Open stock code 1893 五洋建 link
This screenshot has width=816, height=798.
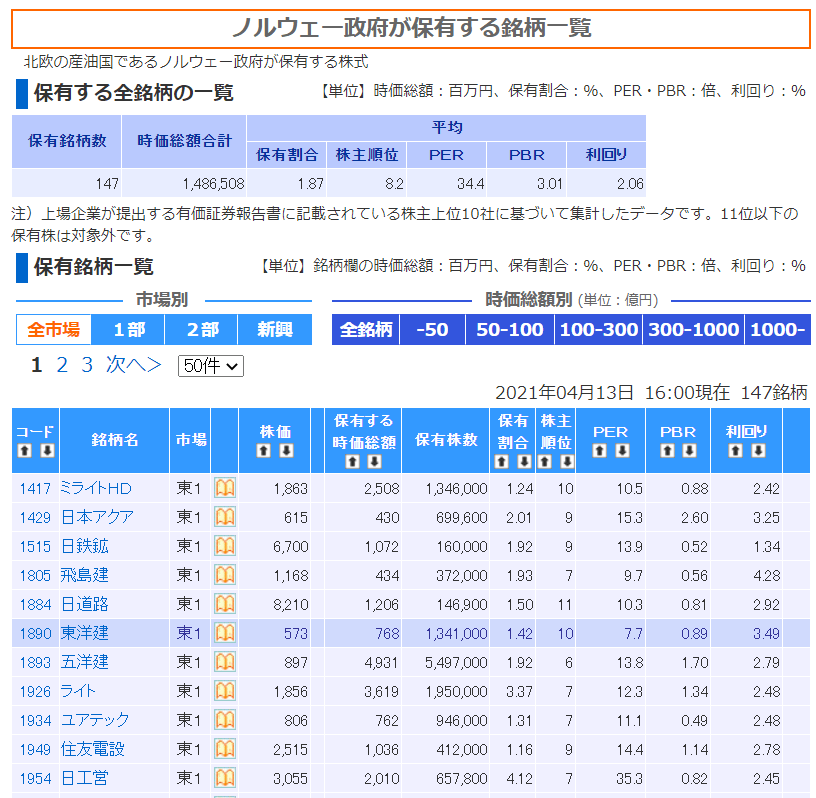(x=34, y=662)
